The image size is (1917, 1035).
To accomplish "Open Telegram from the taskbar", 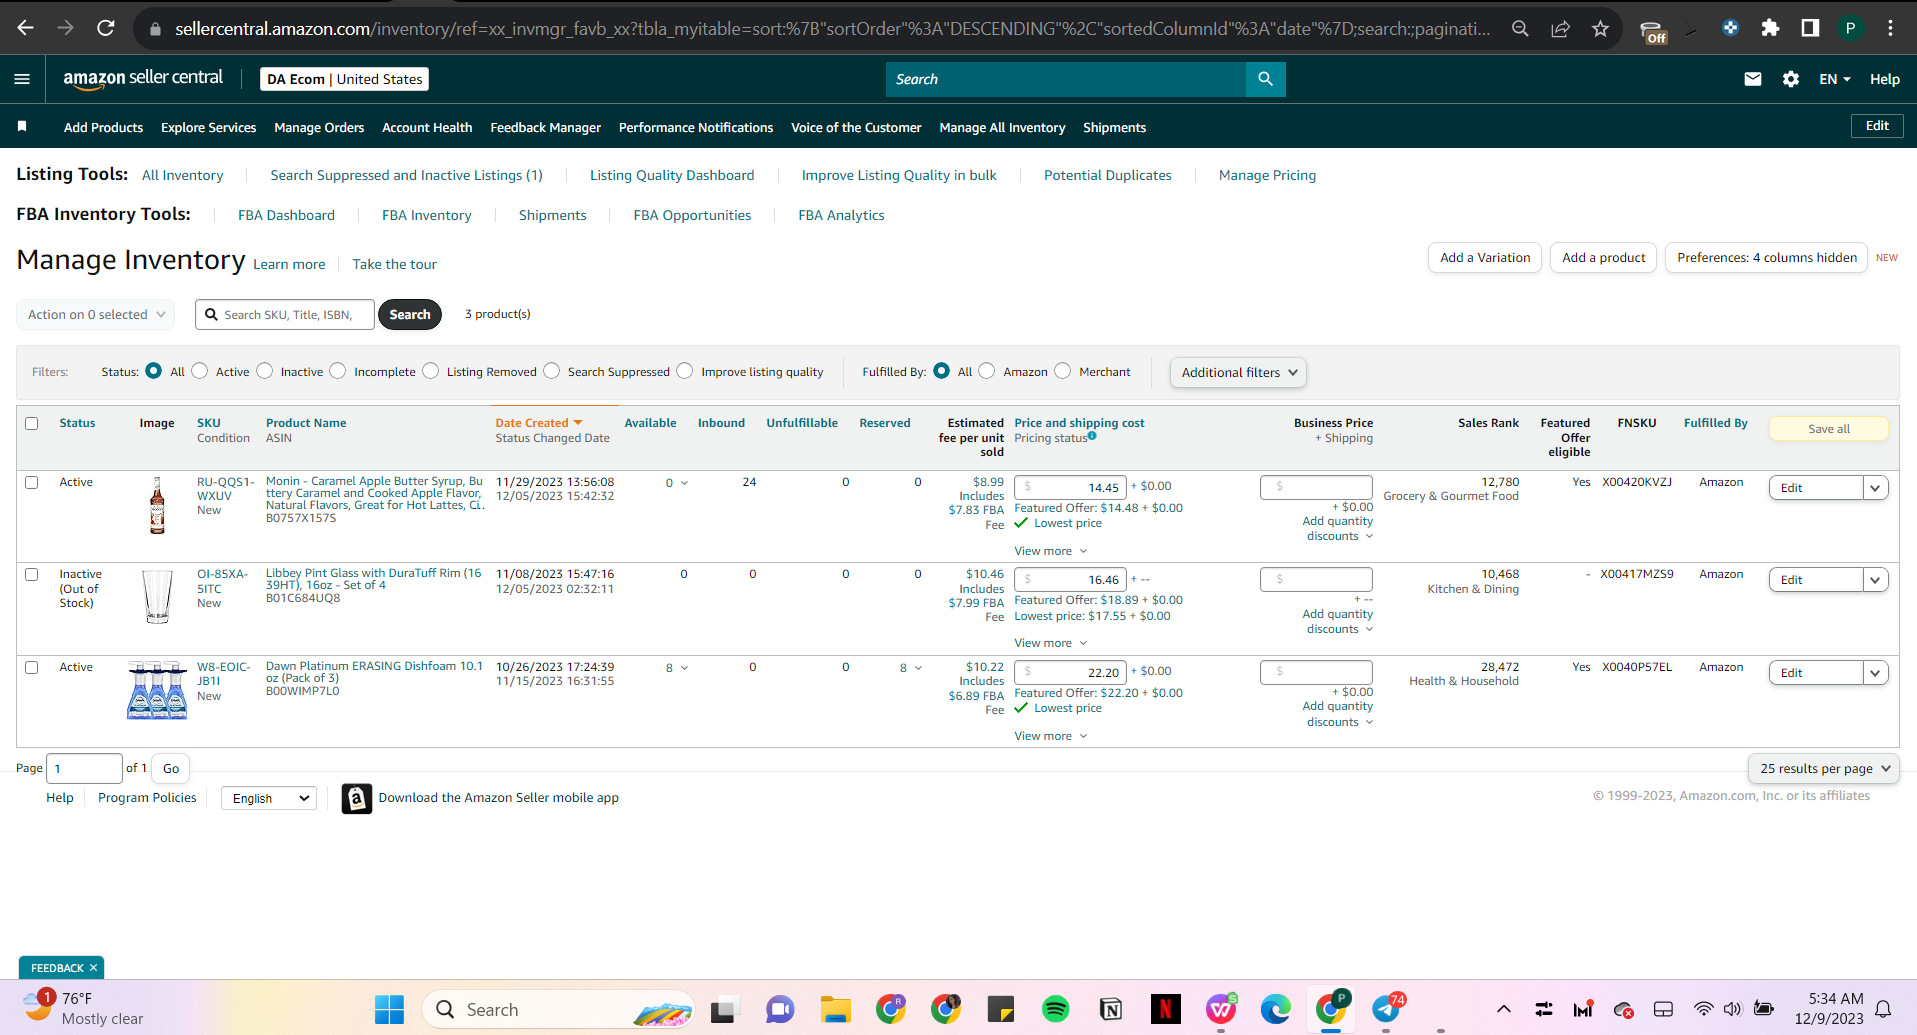I will point(1386,1009).
